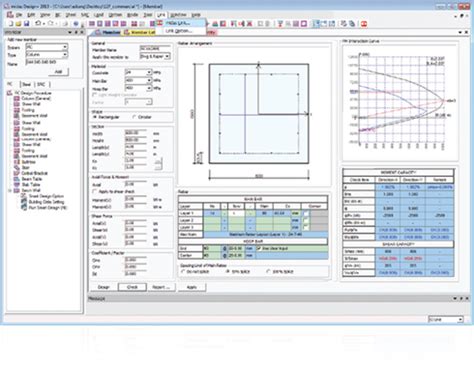Click the Axial force input field
The height and width of the screenshot is (367, 474).
click(x=136, y=184)
